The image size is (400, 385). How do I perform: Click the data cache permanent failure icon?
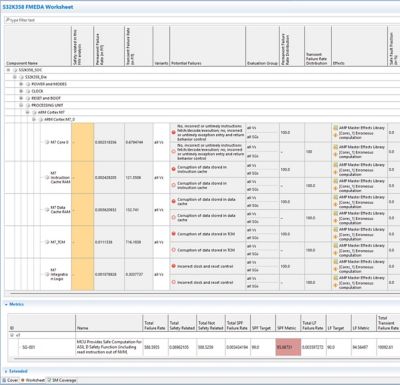point(173,201)
